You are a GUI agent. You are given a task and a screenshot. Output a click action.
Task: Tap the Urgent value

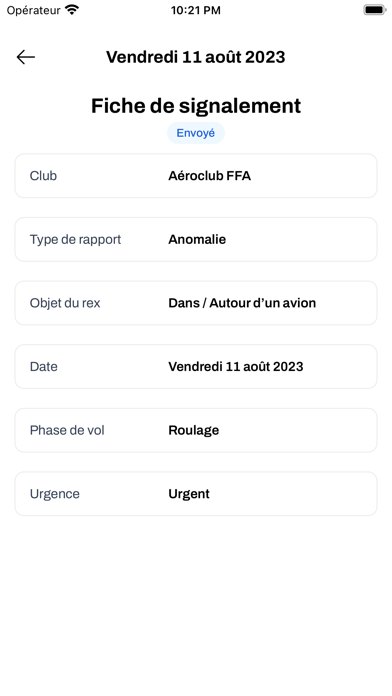(189, 494)
